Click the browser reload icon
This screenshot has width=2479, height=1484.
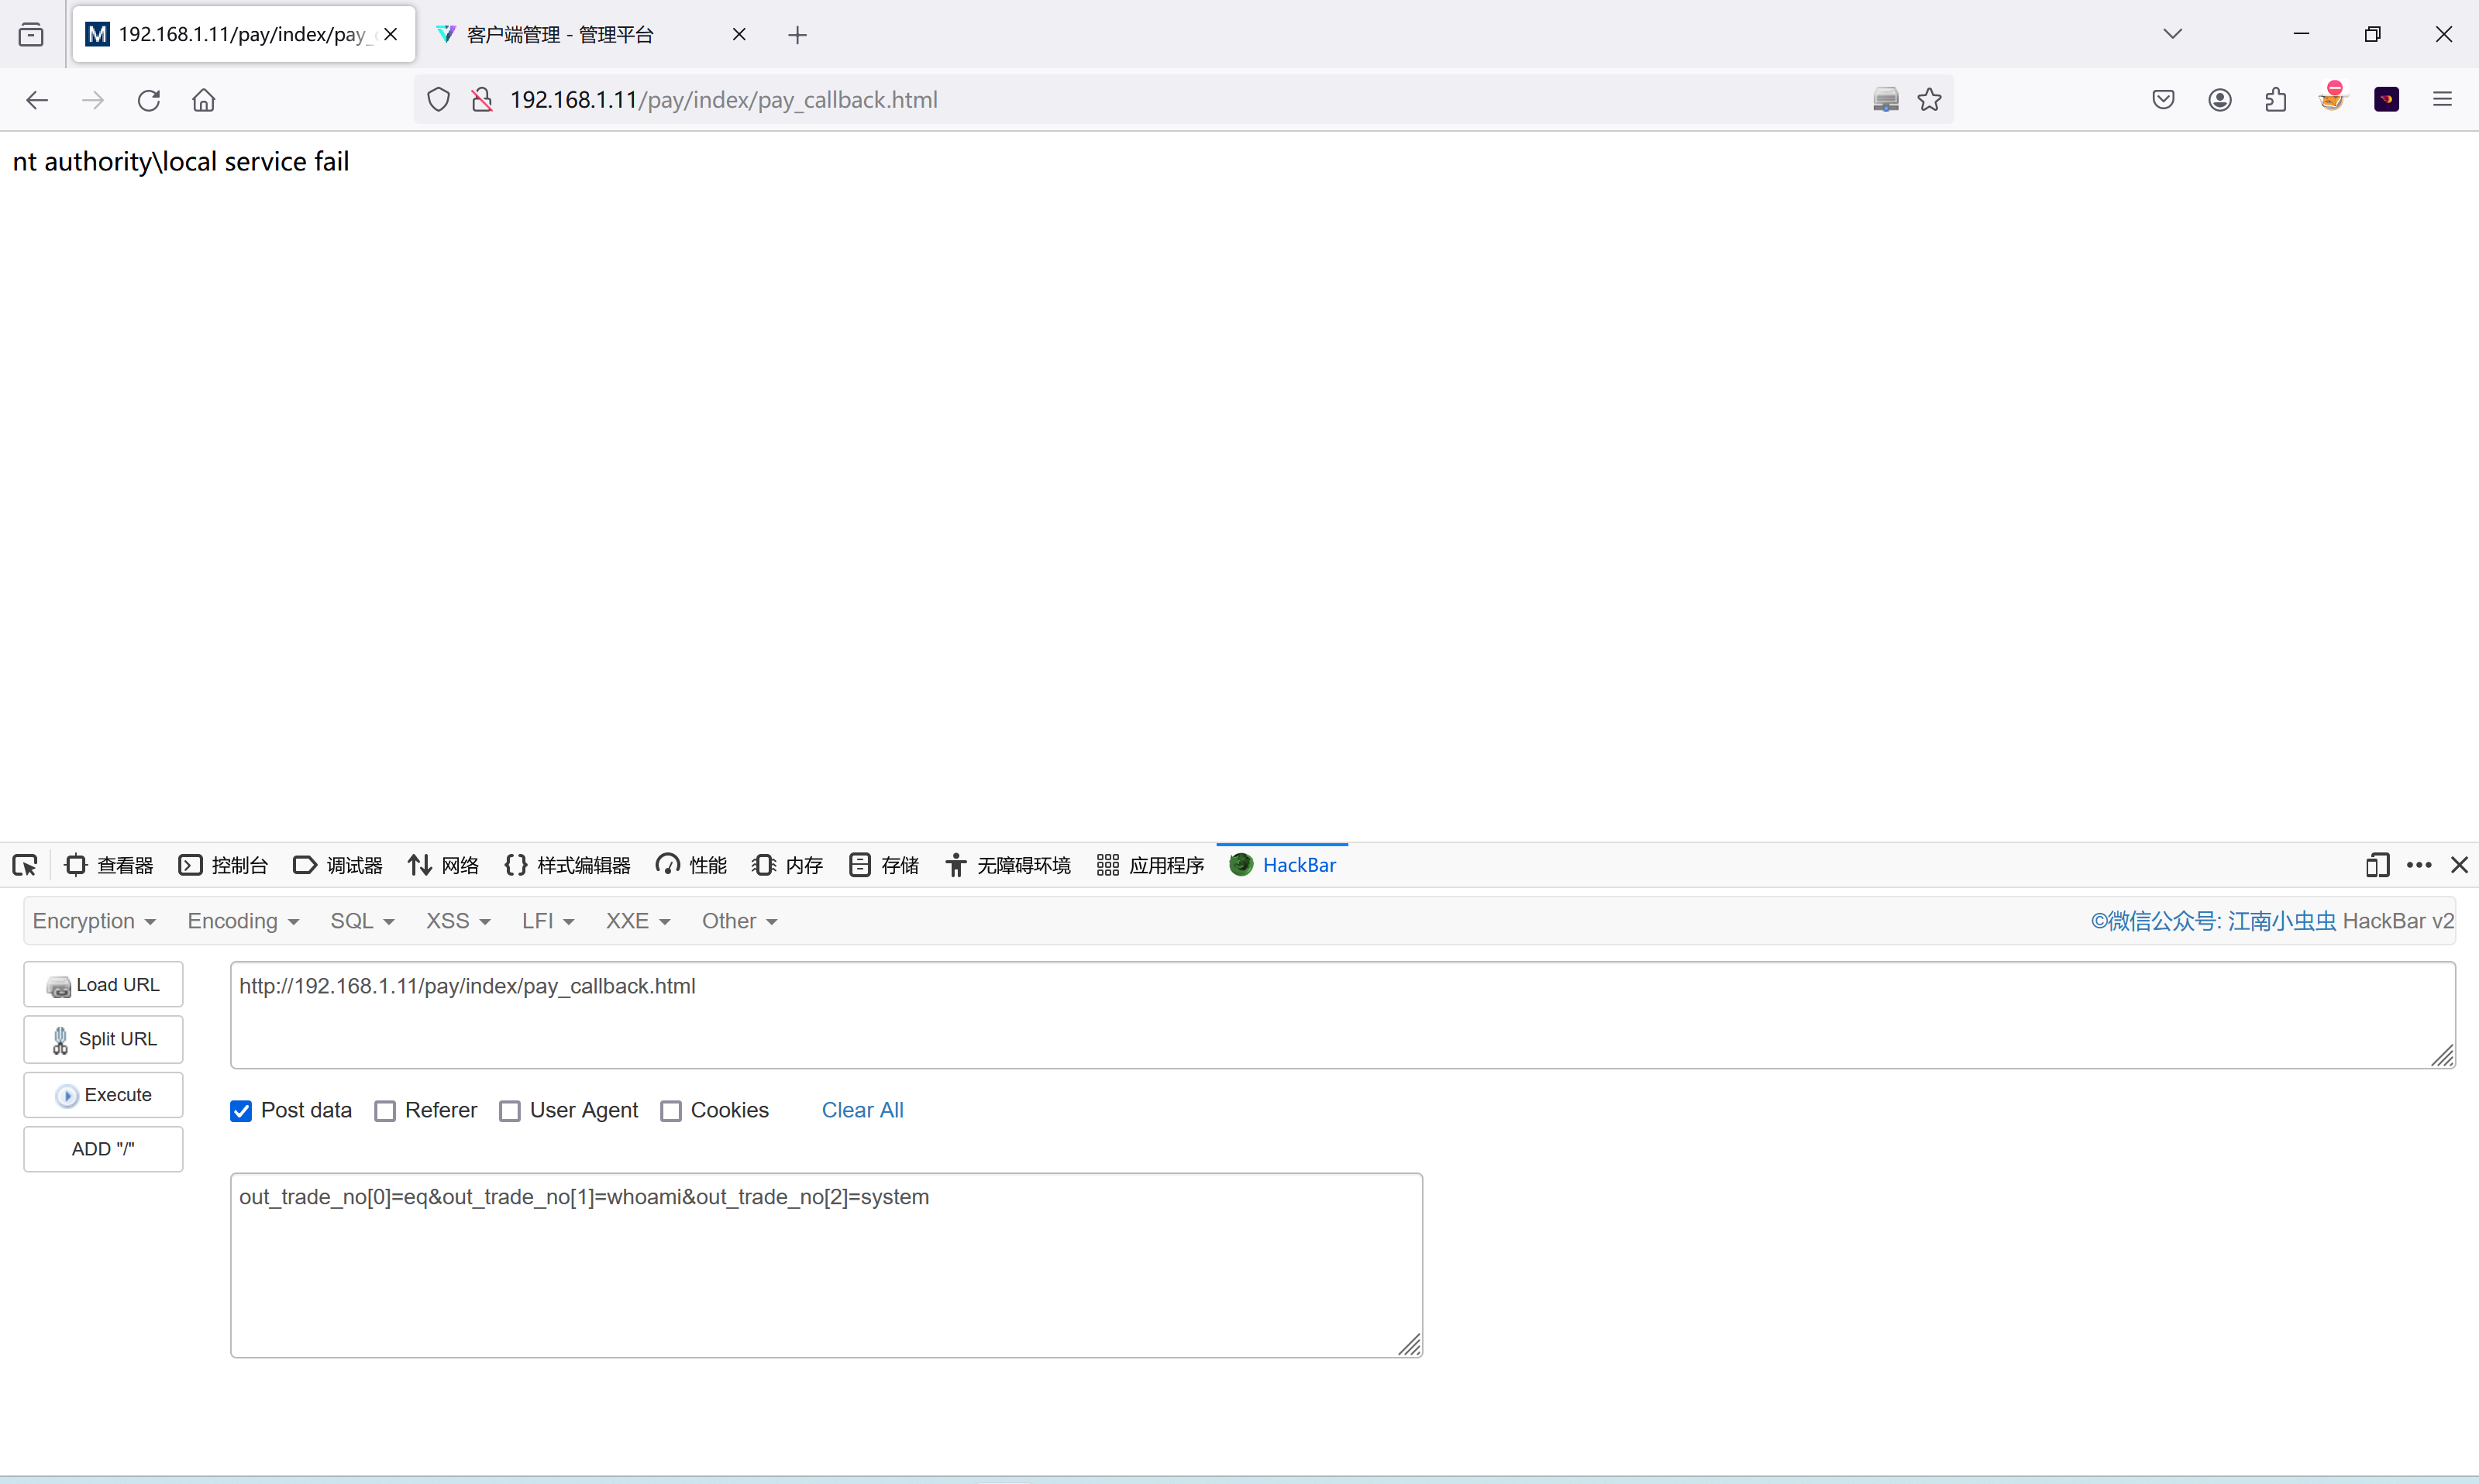pyautogui.click(x=149, y=100)
